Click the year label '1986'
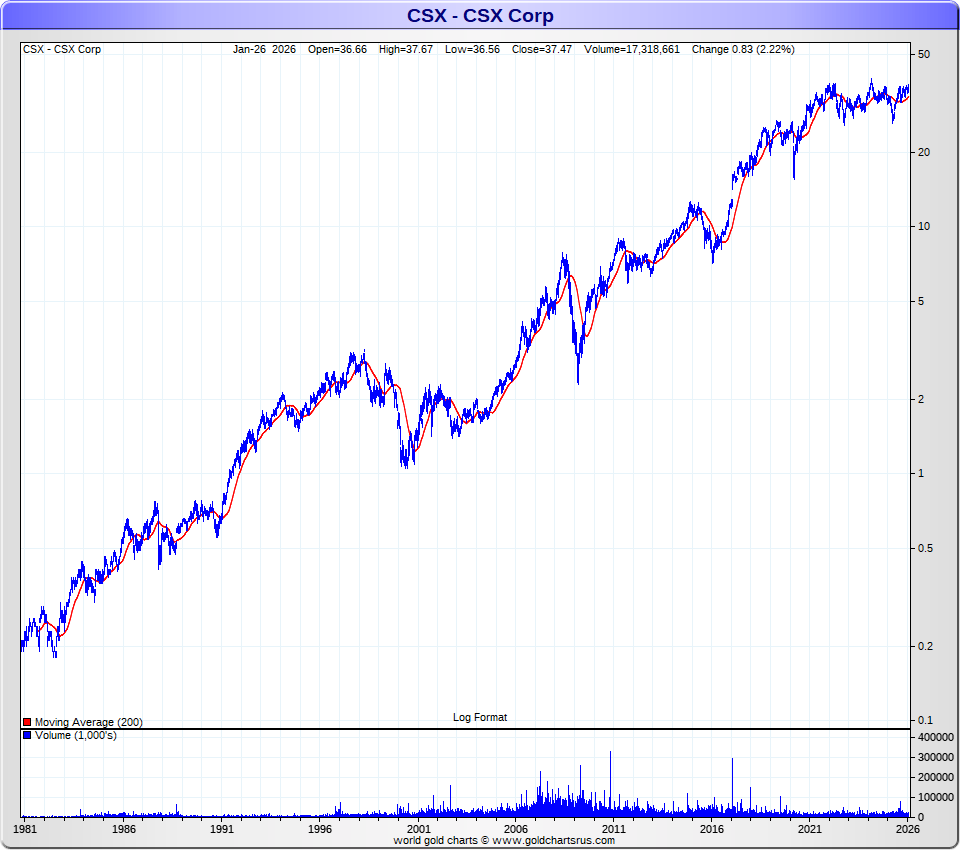960x850 pixels. point(124,829)
